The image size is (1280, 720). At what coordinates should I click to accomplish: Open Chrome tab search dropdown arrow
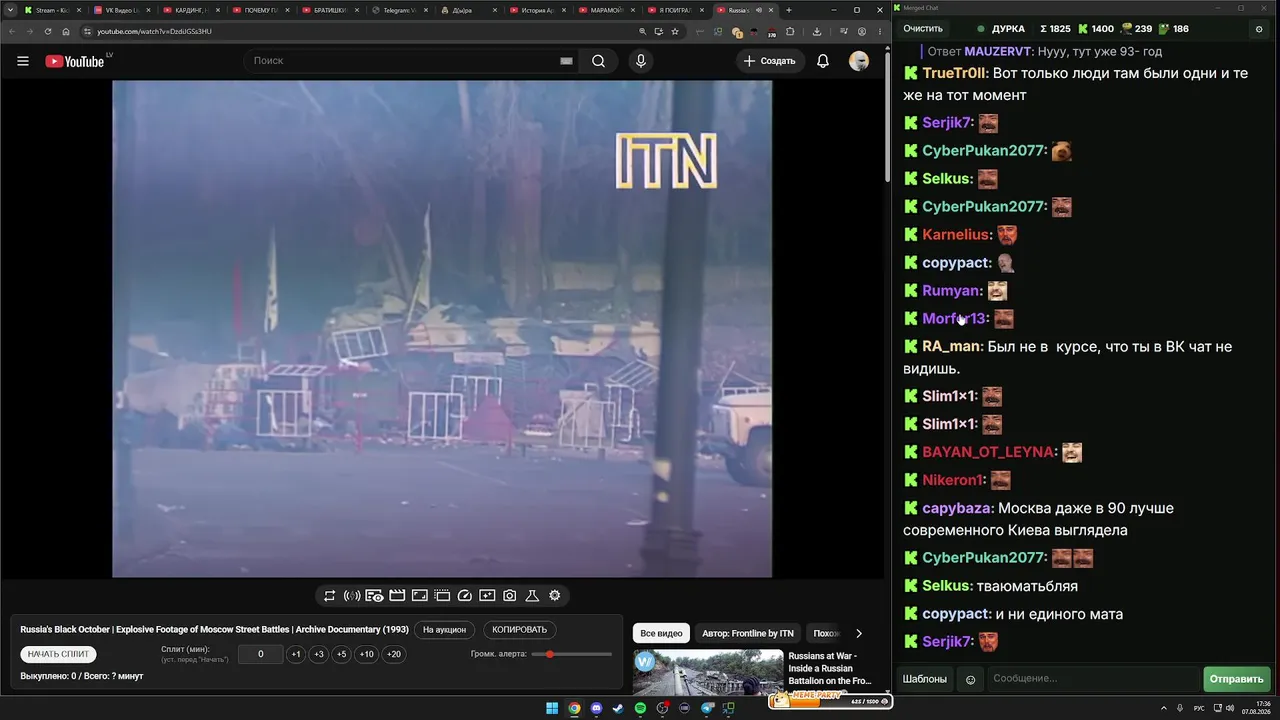click(9, 10)
